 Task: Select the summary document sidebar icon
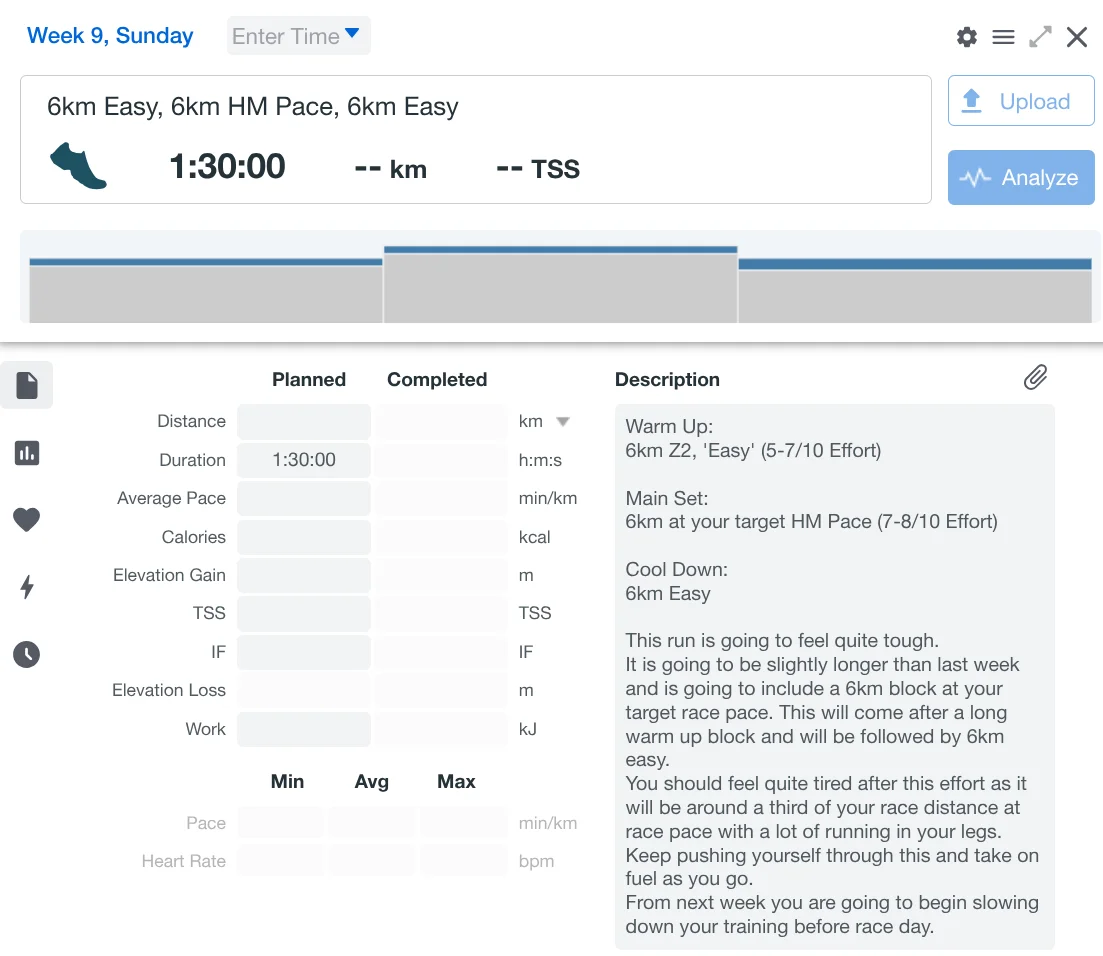(27, 385)
